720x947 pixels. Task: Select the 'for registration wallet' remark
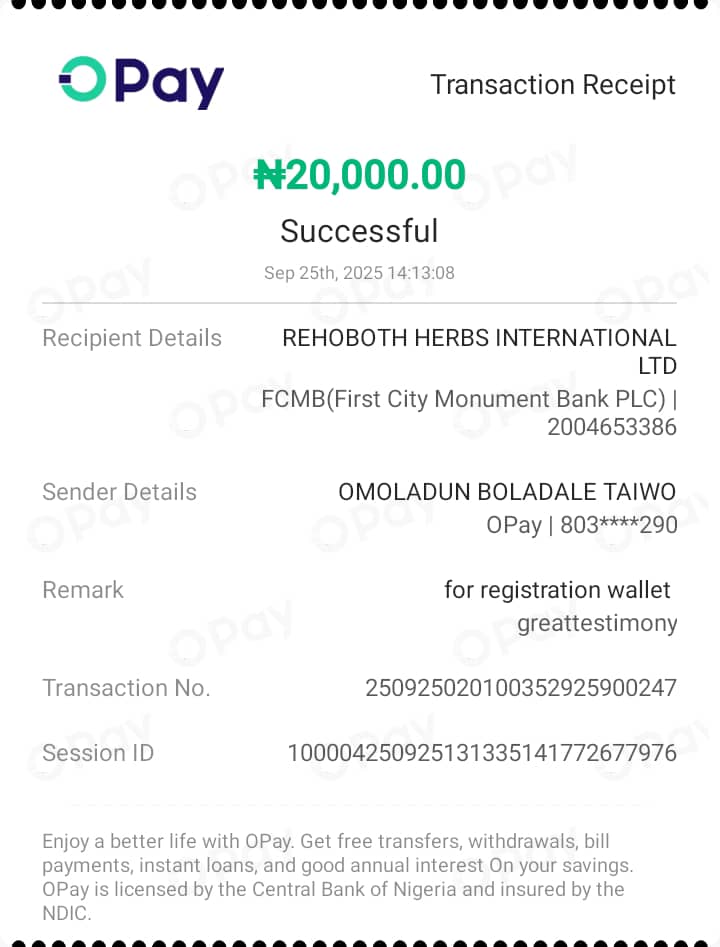(x=557, y=590)
